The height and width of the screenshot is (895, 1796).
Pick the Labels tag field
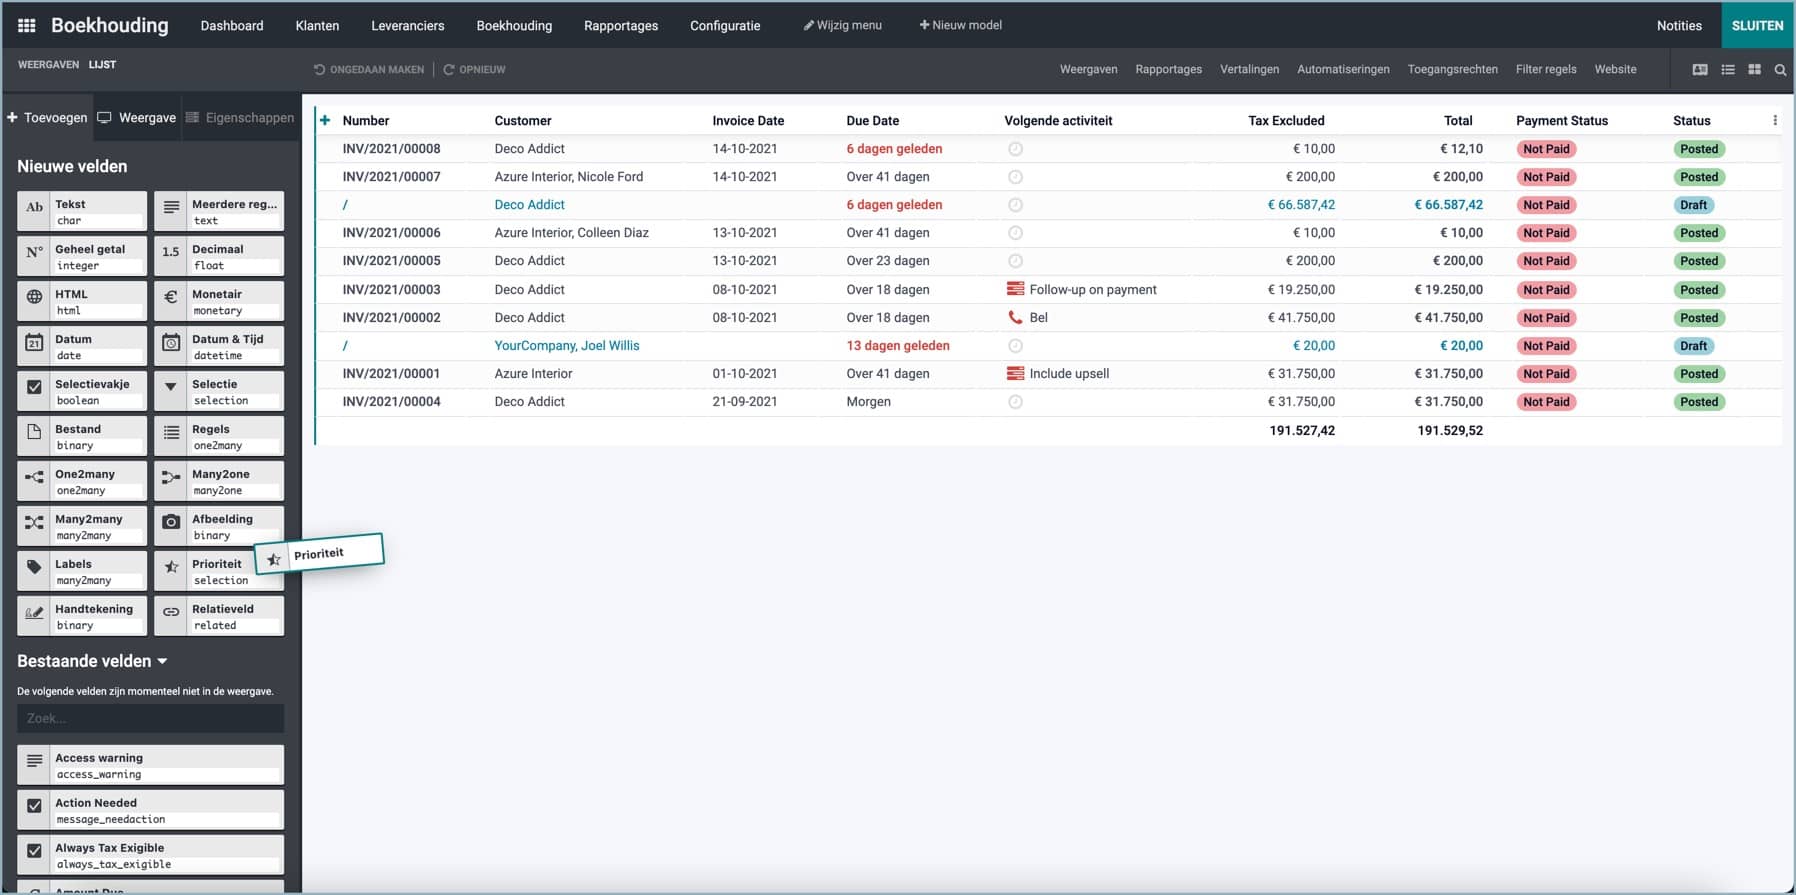[82, 571]
